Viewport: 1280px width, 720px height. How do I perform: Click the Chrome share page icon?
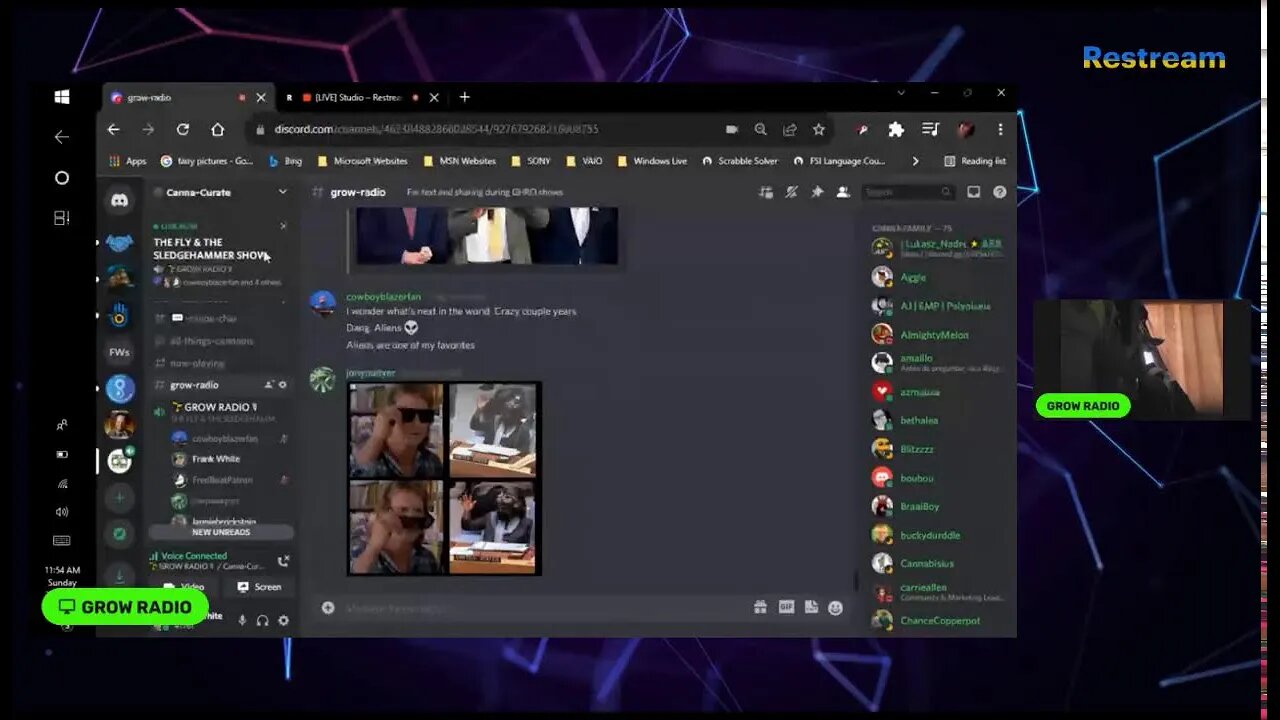(x=790, y=129)
